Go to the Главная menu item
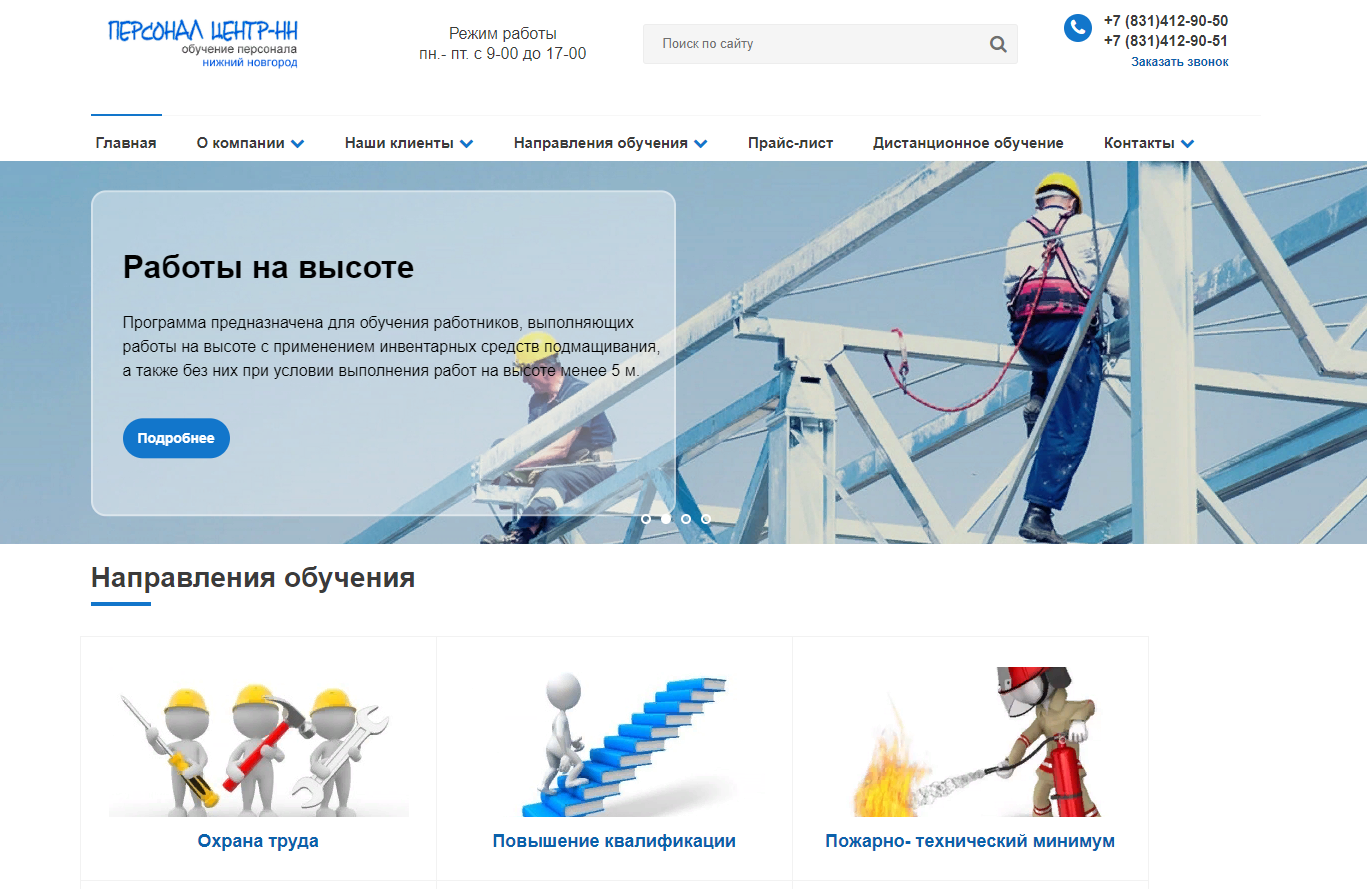Viewport: 1367px width, 889px height. pyautogui.click(x=126, y=143)
